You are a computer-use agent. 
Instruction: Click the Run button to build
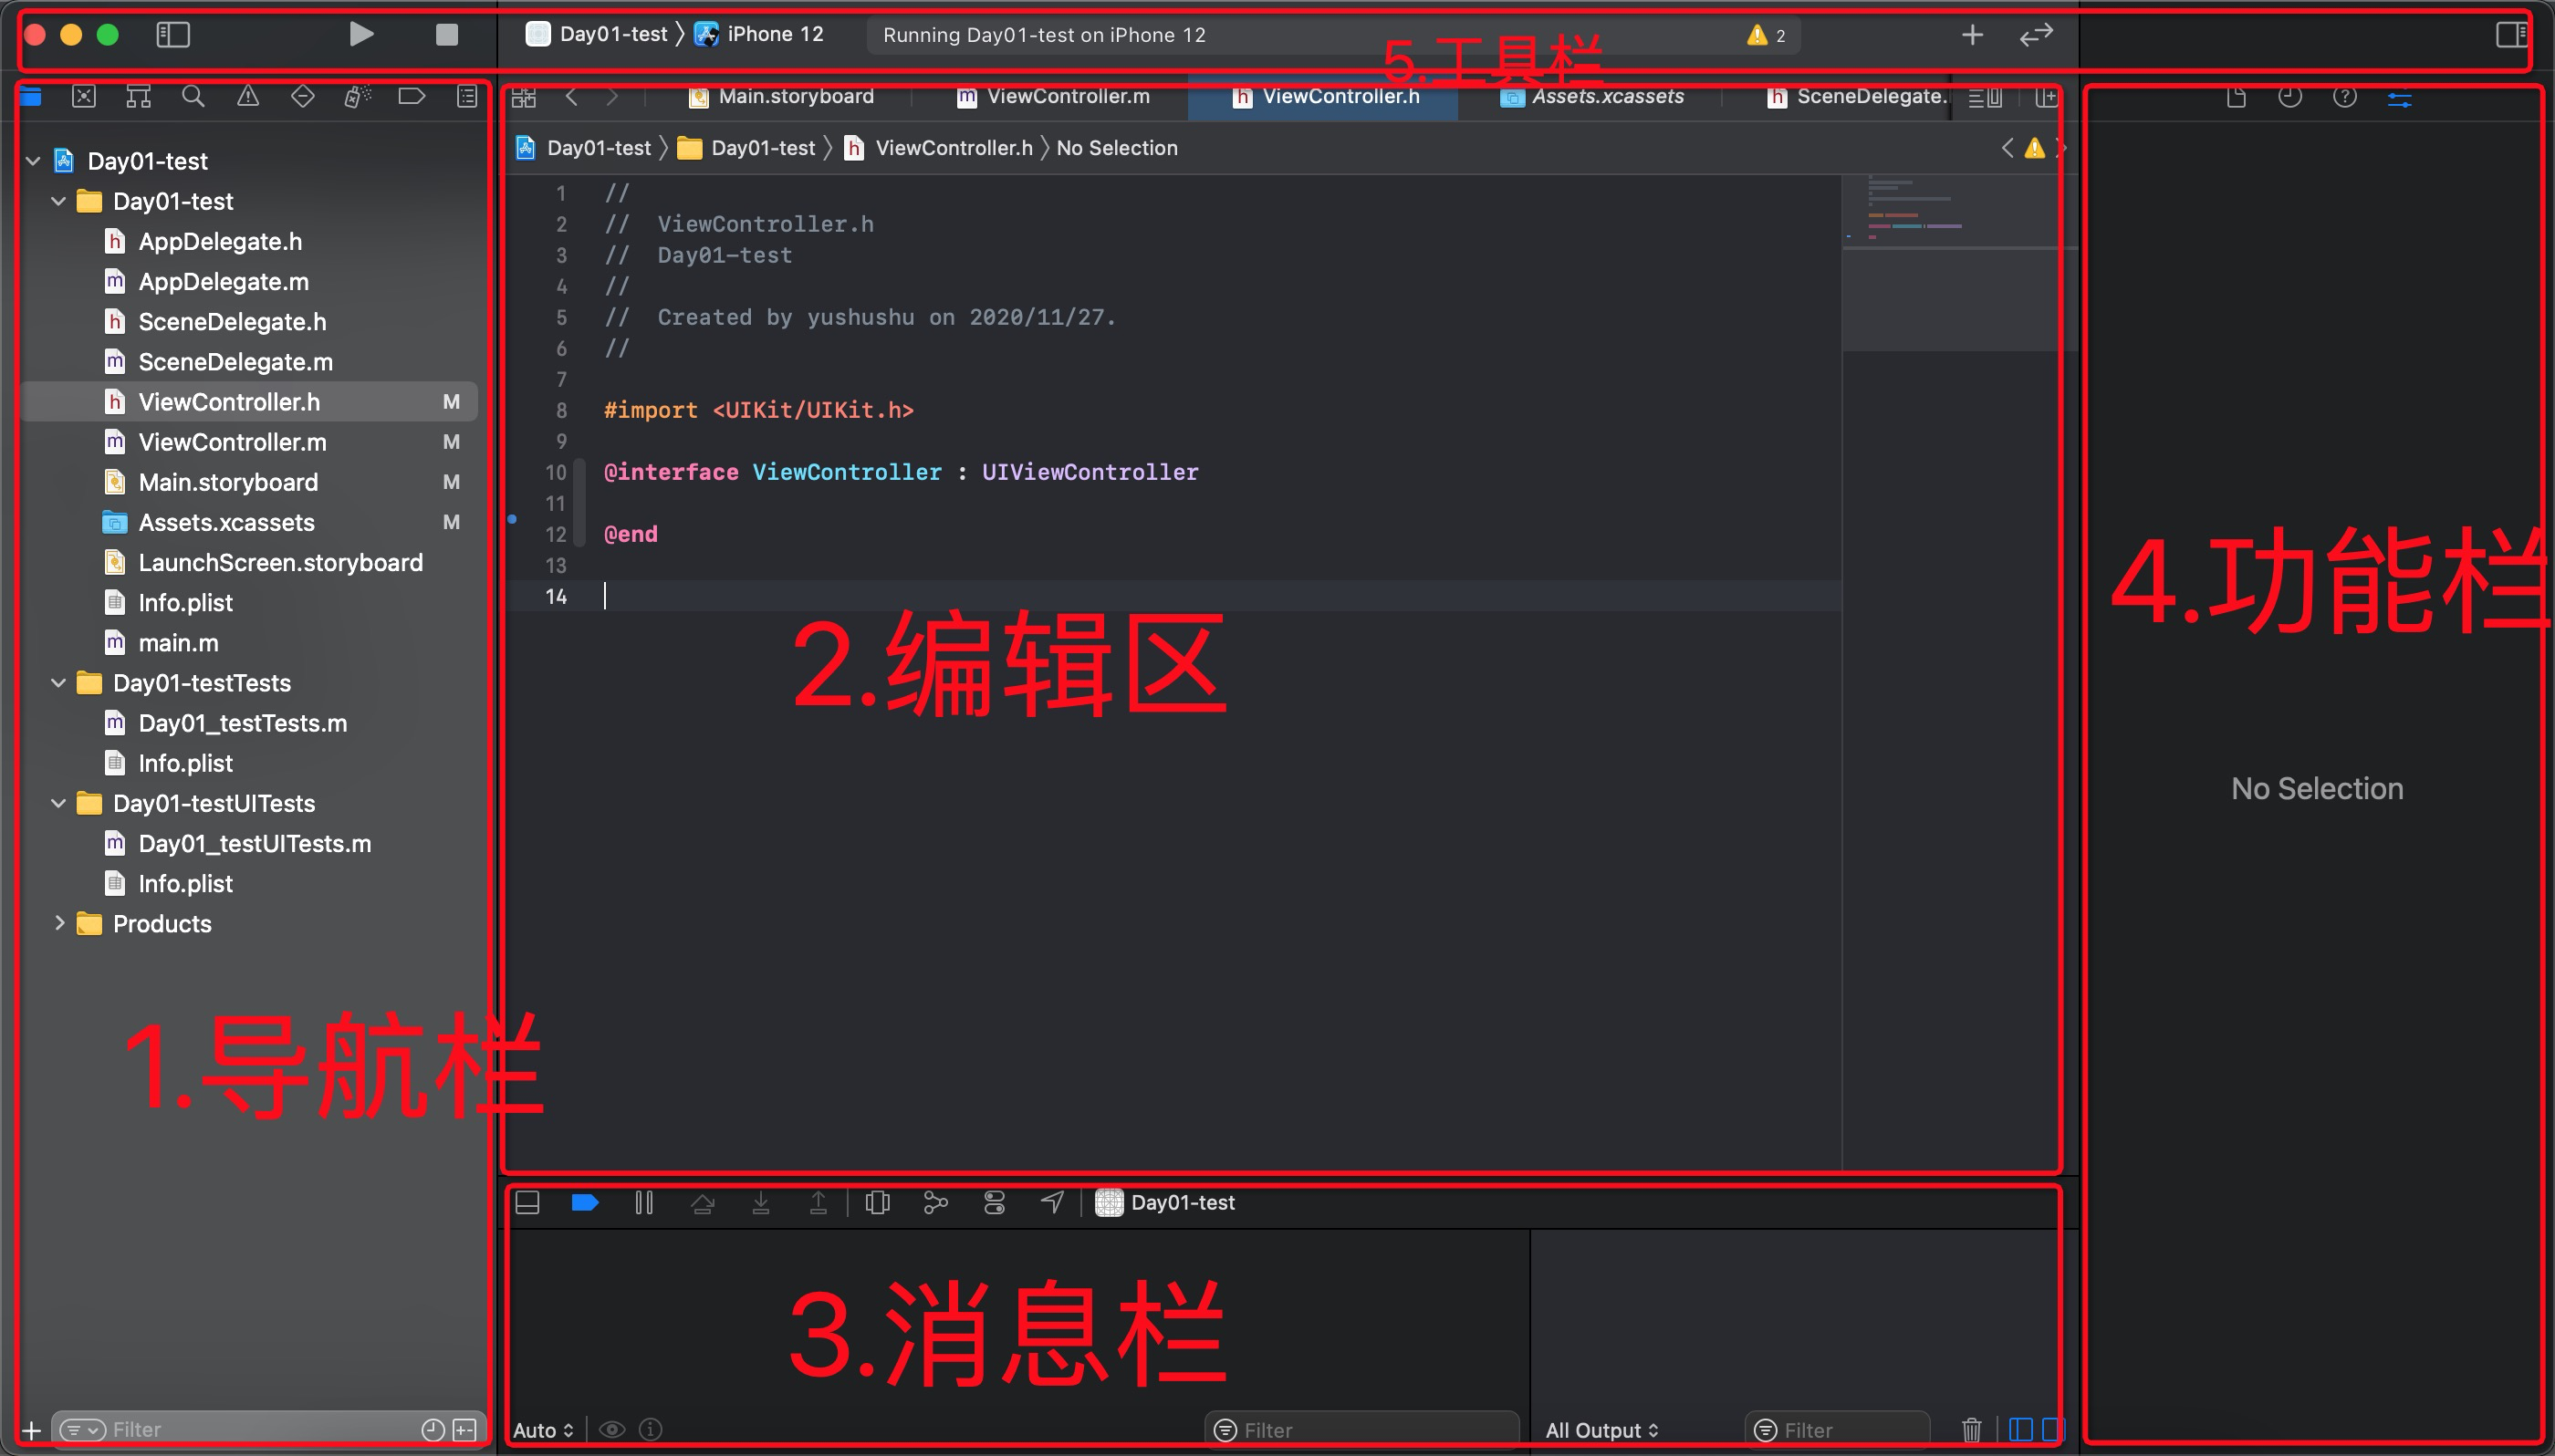(x=361, y=34)
